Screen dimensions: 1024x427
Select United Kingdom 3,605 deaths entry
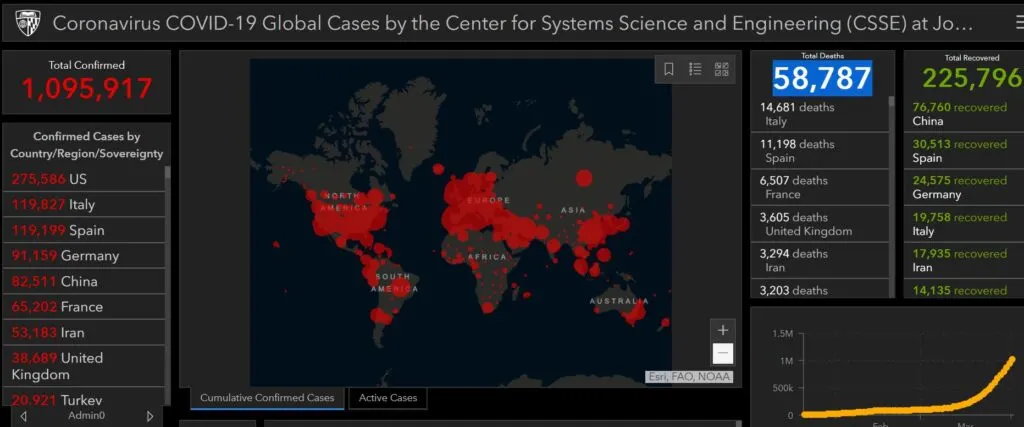(x=820, y=224)
